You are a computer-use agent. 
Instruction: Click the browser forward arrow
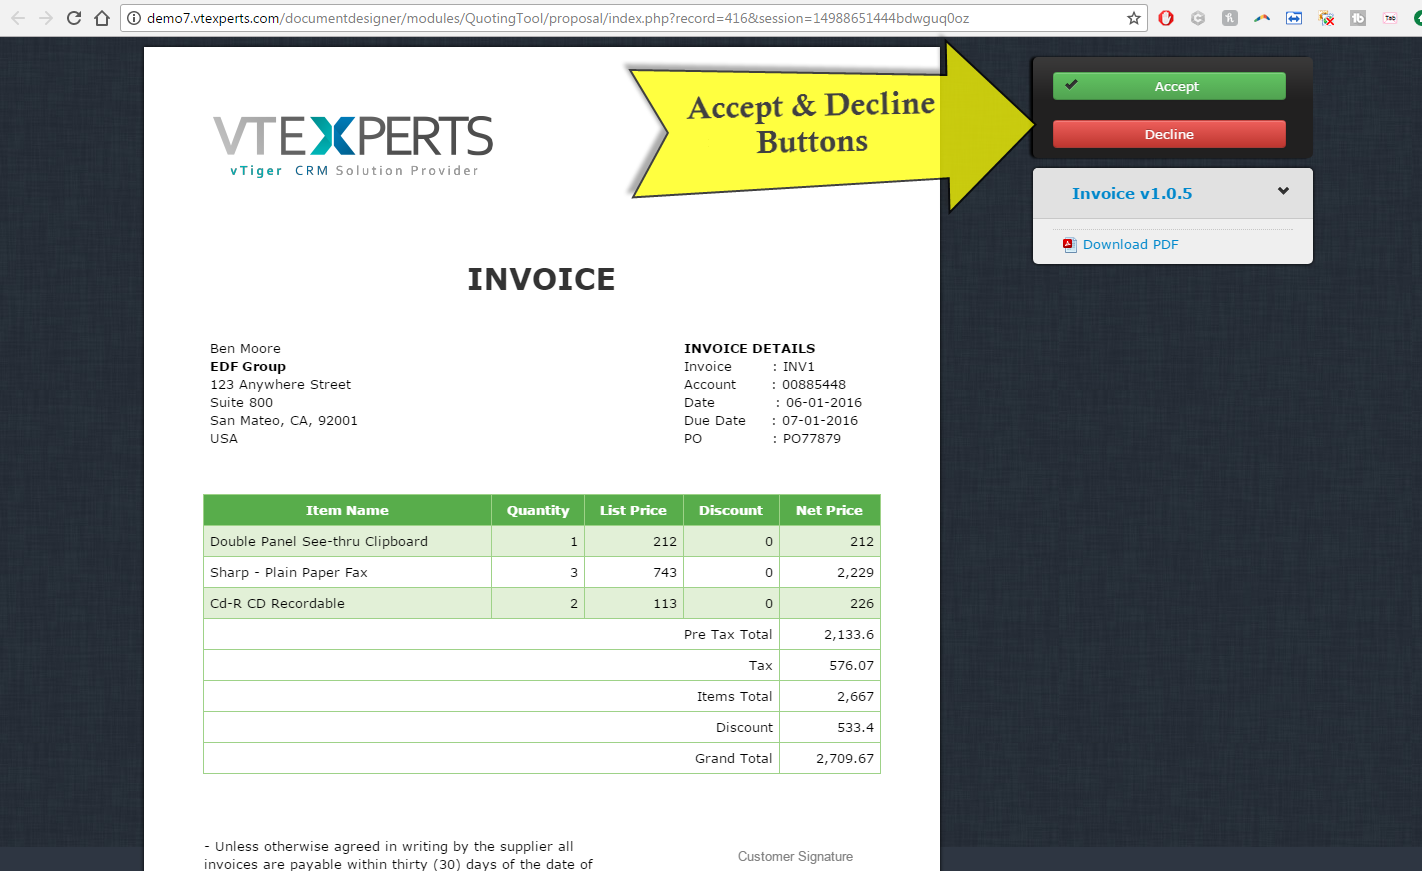46,18
